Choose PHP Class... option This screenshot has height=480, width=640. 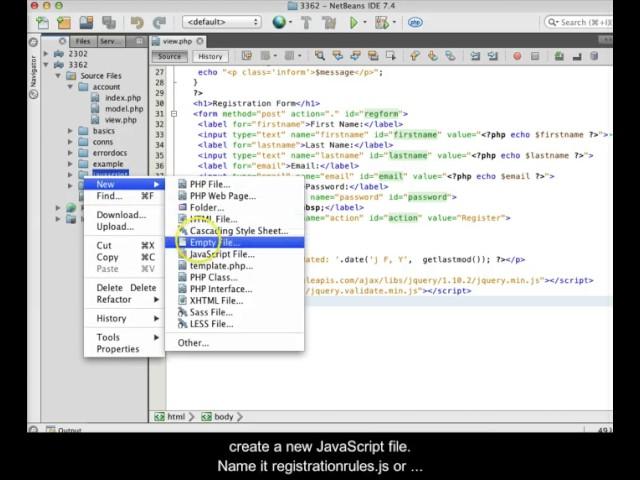click(235, 277)
